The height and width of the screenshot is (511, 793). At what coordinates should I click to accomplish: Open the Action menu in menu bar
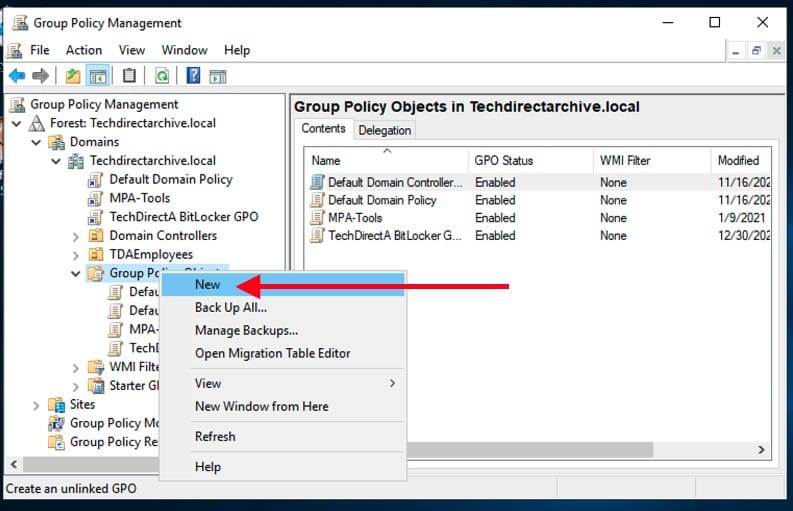click(84, 50)
